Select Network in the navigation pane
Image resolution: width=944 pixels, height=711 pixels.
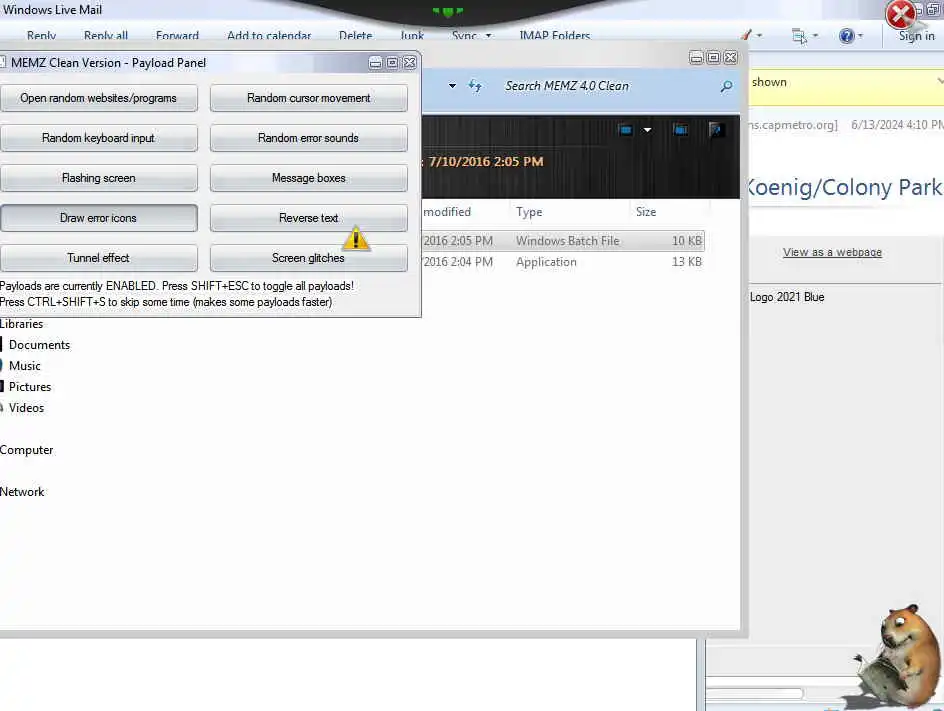click(22, 492)
